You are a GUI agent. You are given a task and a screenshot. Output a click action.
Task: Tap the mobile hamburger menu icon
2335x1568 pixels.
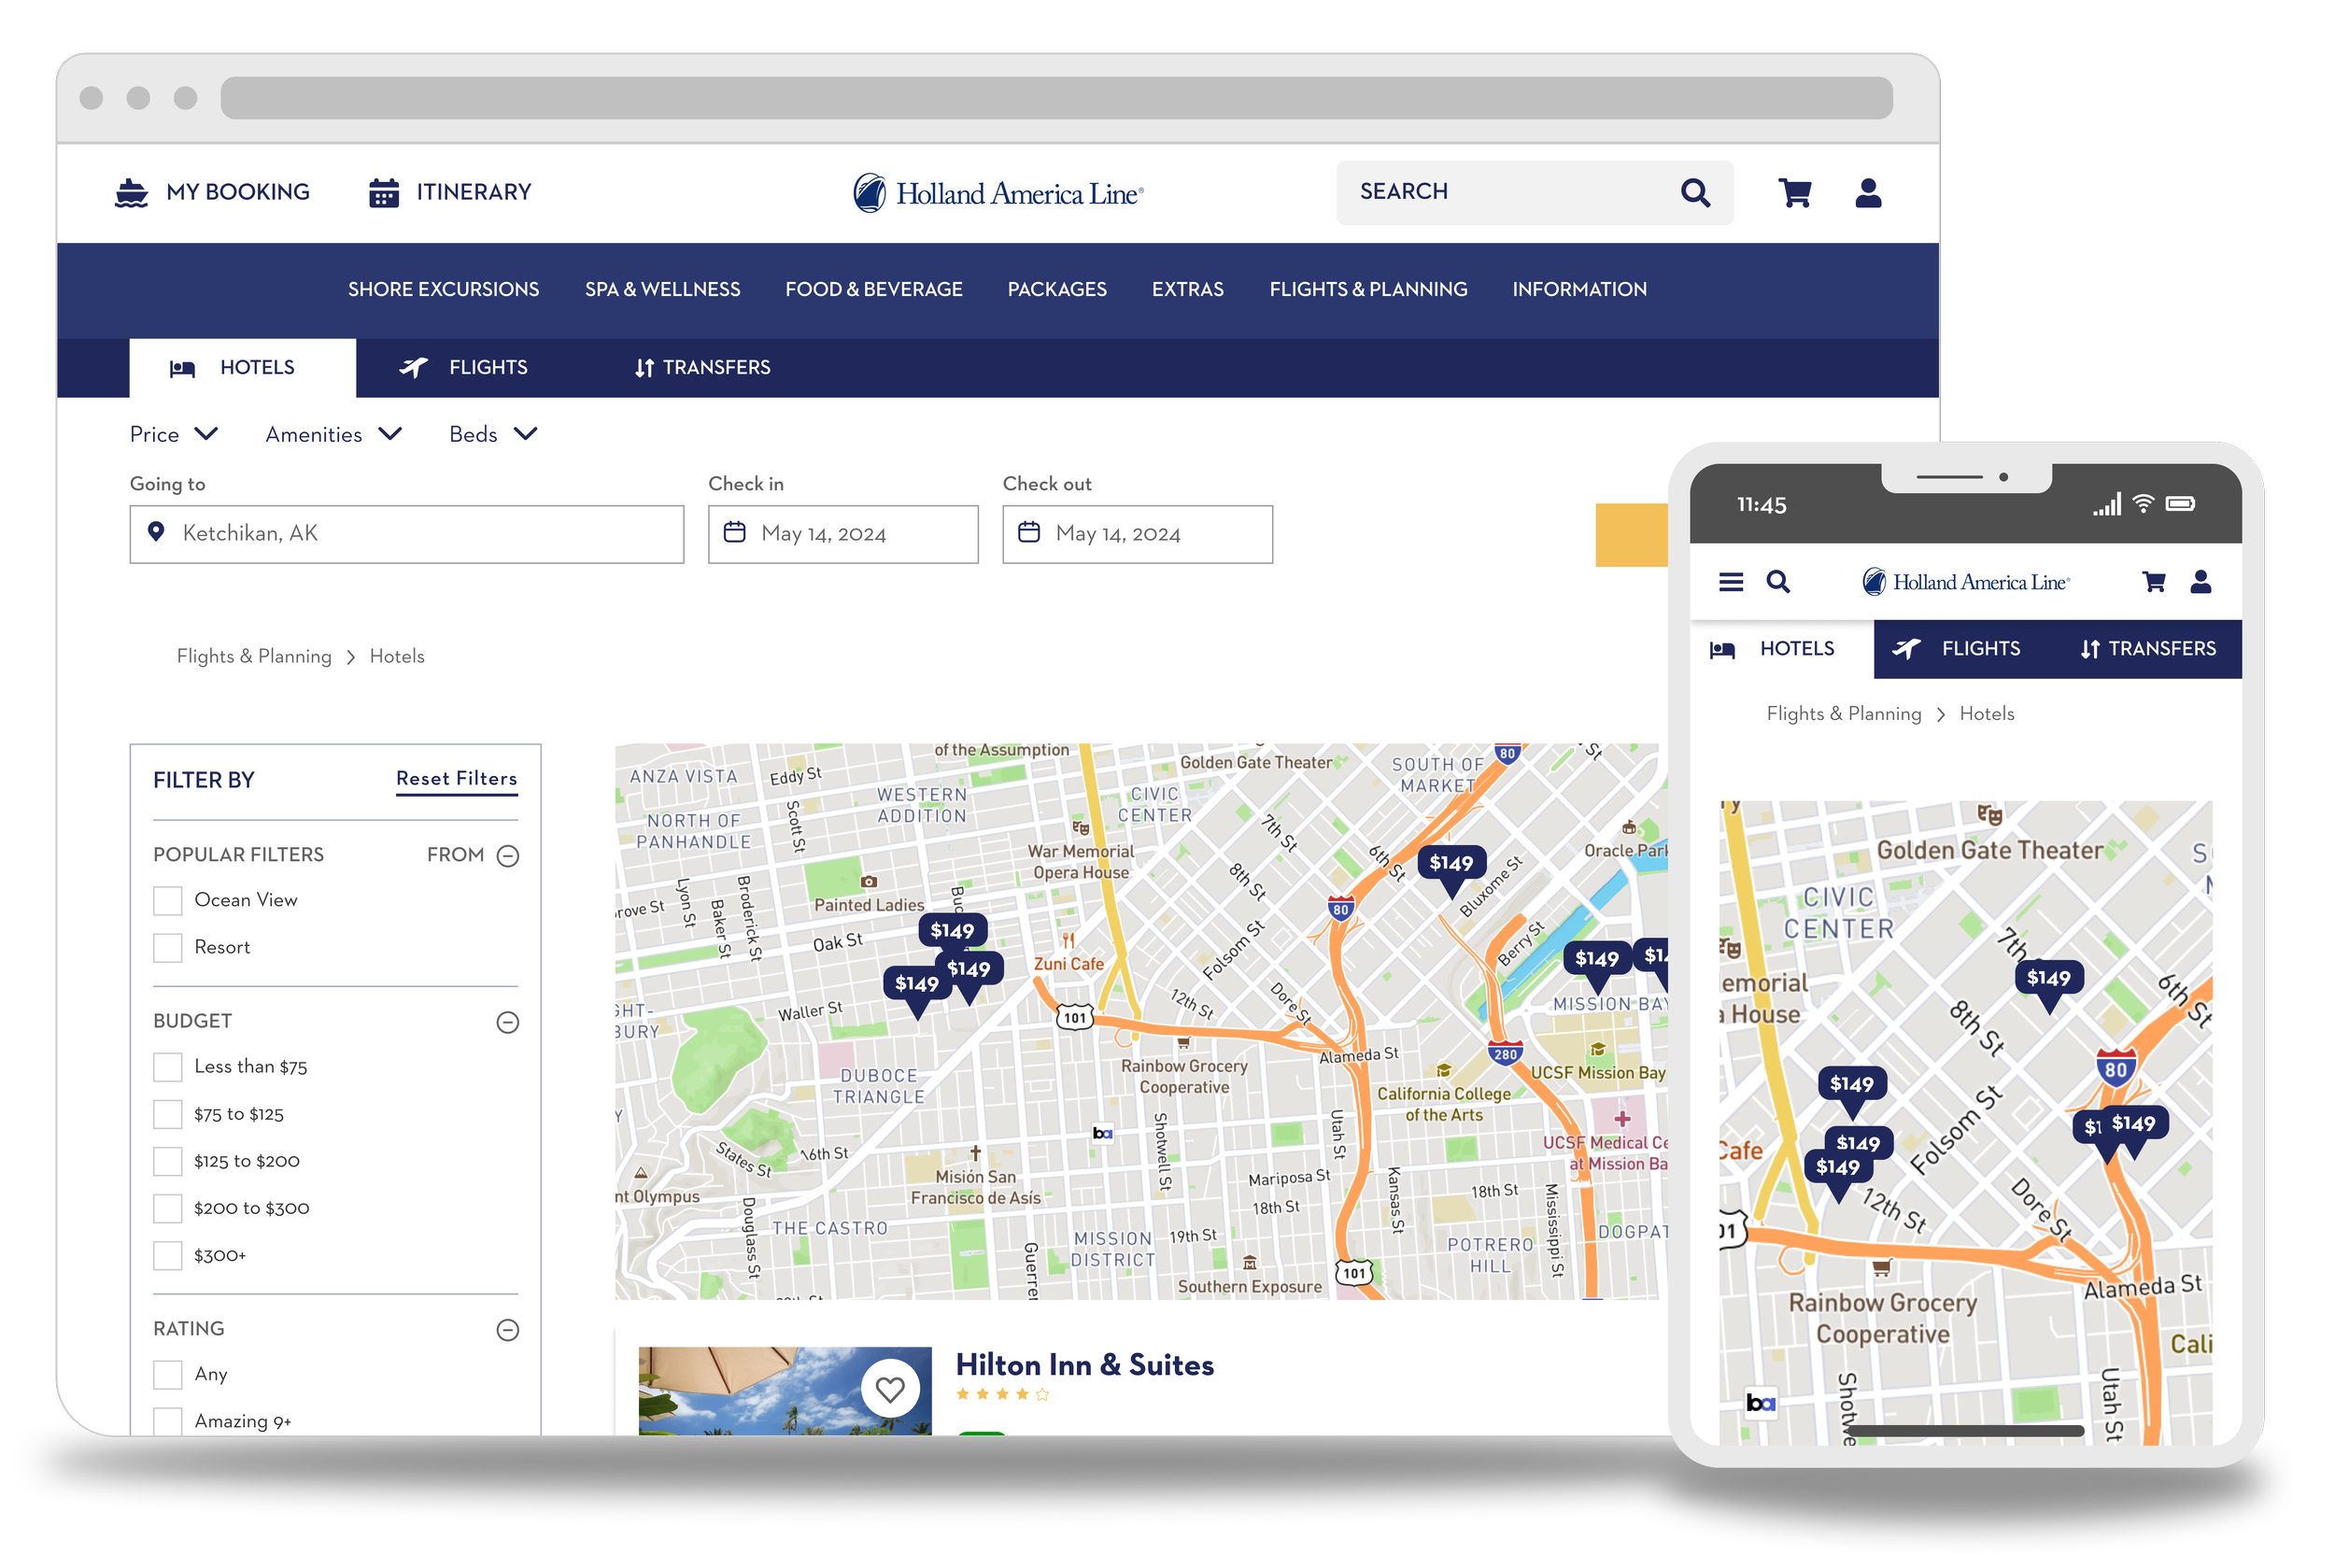click(1730, 581)
